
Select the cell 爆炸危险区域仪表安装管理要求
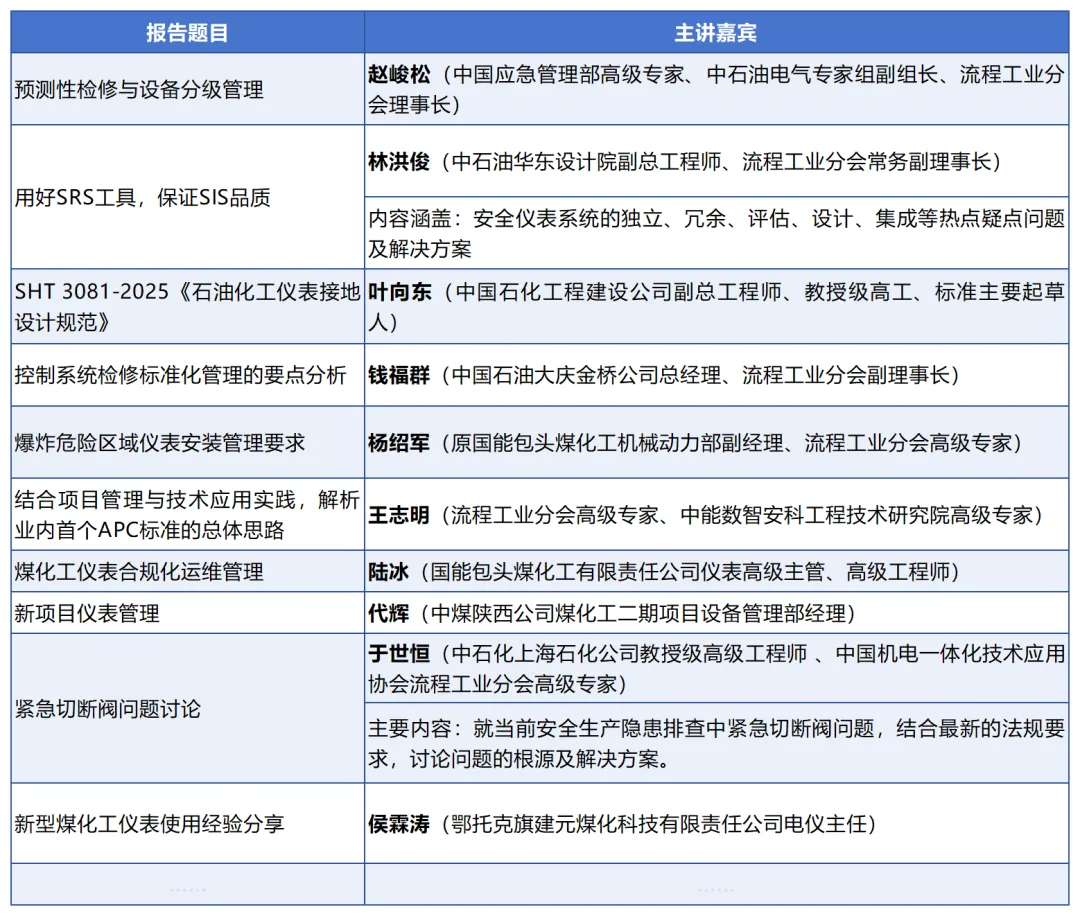[x=187, y=443]
